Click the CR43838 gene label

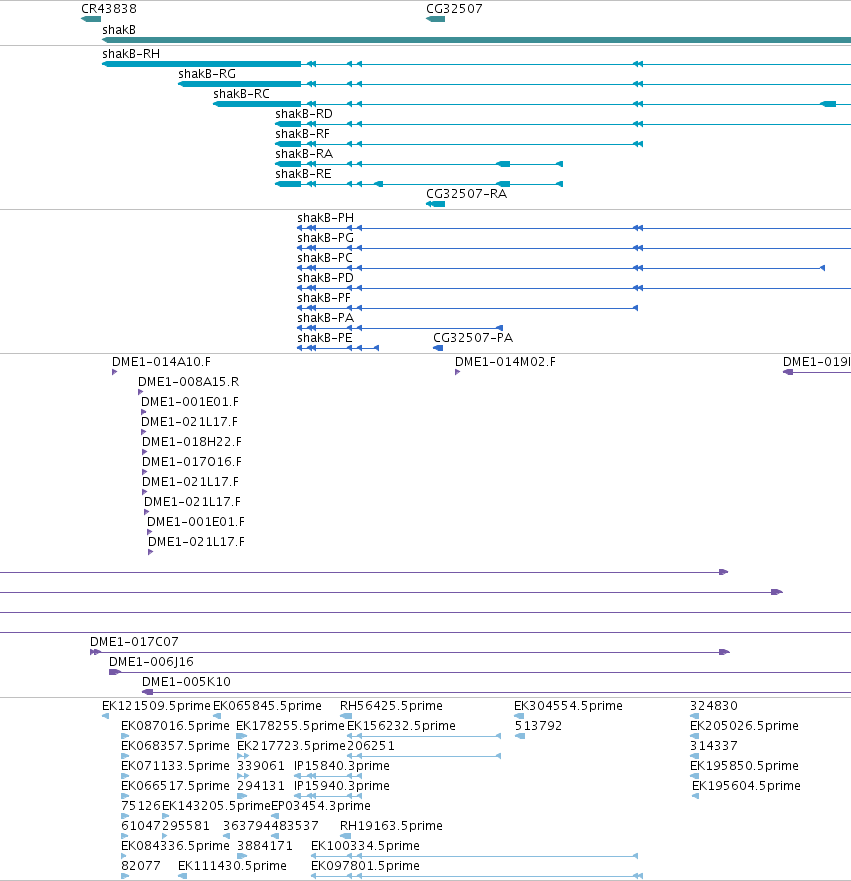click(x=109, y=9)
